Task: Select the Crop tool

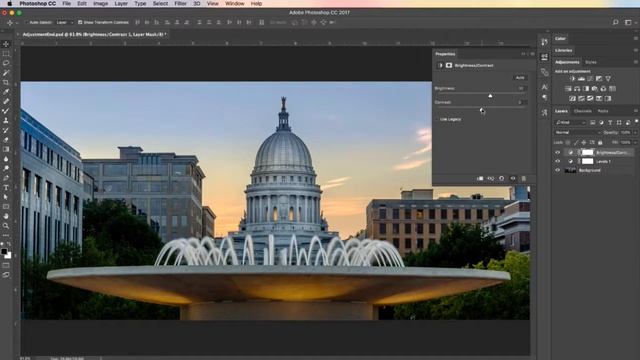Action: [x=6, y=82]
